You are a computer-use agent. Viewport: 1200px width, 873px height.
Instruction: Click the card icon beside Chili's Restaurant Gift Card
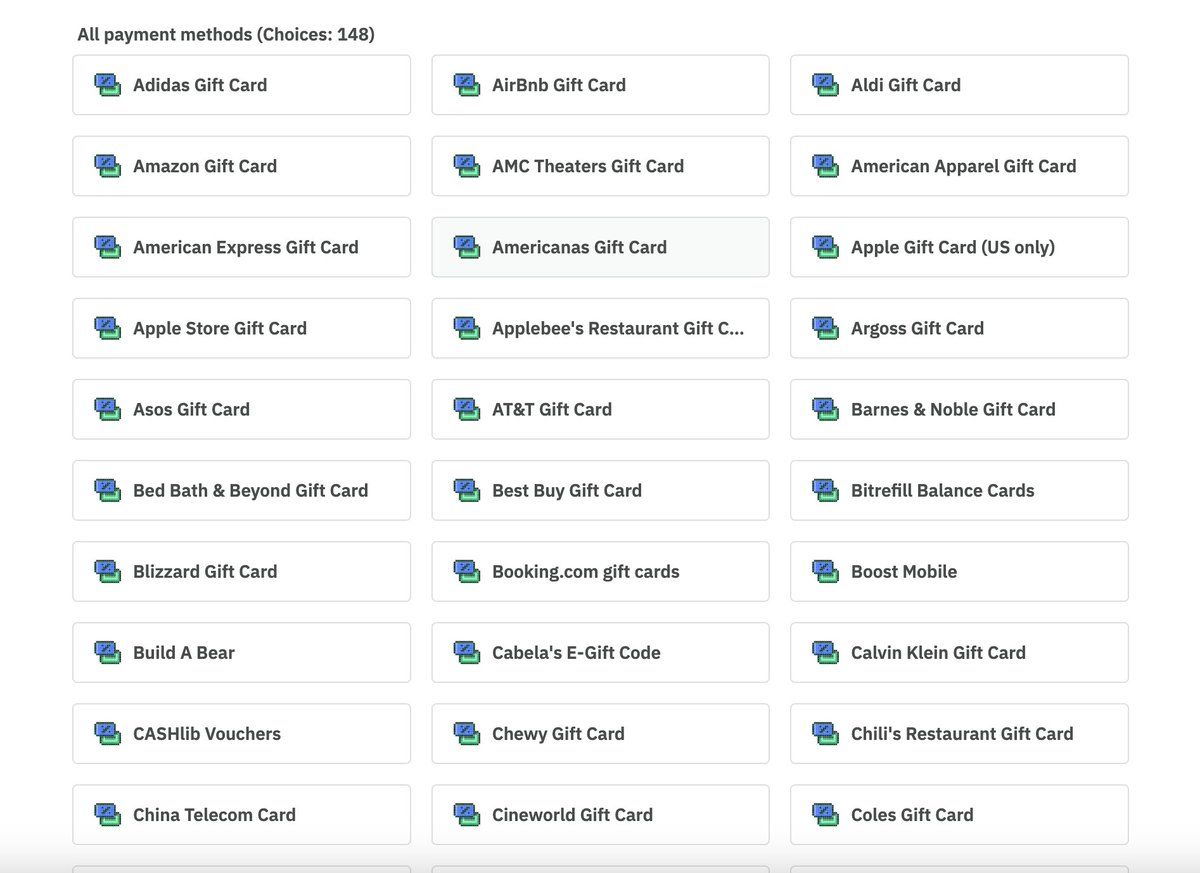click(825, 733)
